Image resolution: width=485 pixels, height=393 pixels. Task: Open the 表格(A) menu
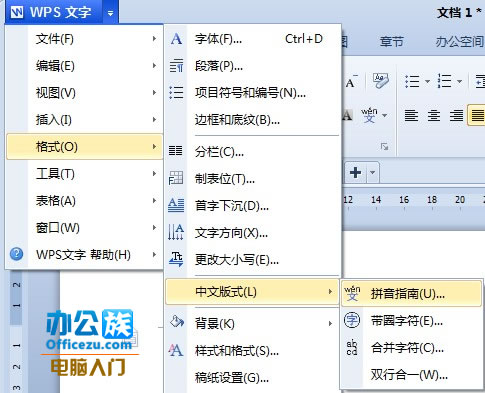(84, 201)
